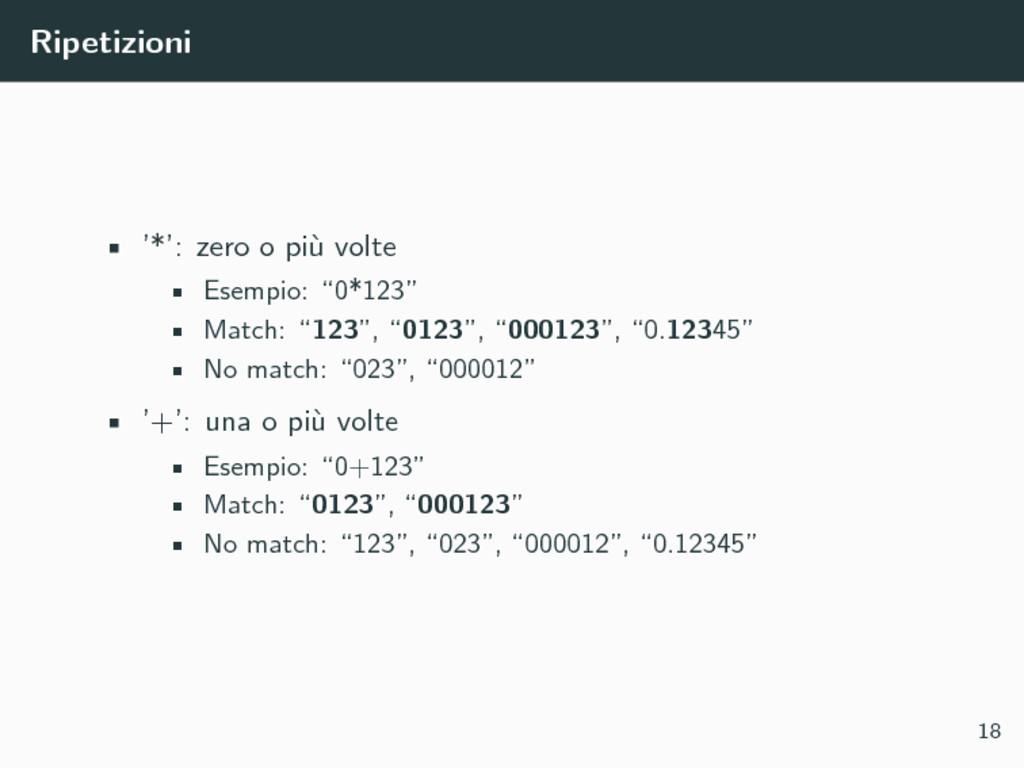Click the Esempio "0+123" text

[x=314, y=466]
